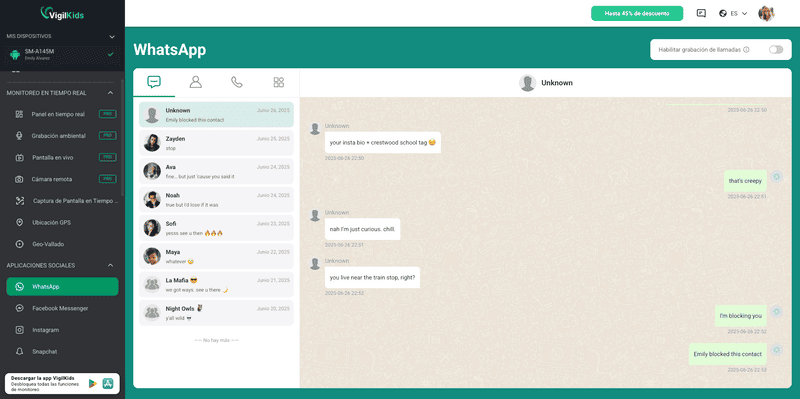Click the screen capture icon in sidebar
This screenshot has height=399, width=800.
coord(19,201)
